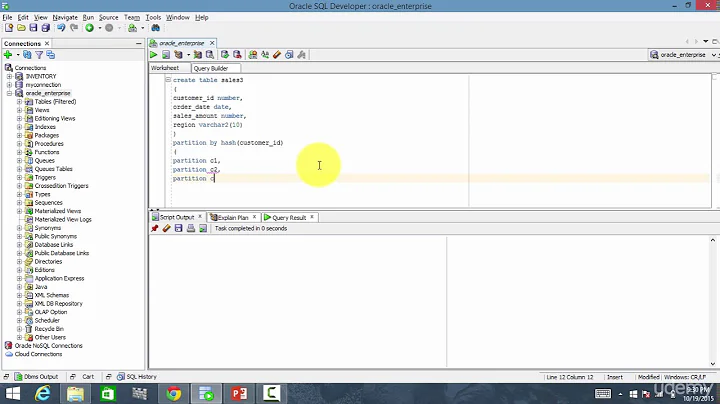720x404 pixels.
Task: Click the To Upper/Lower Case icon
Action: (x=265, y=55)
